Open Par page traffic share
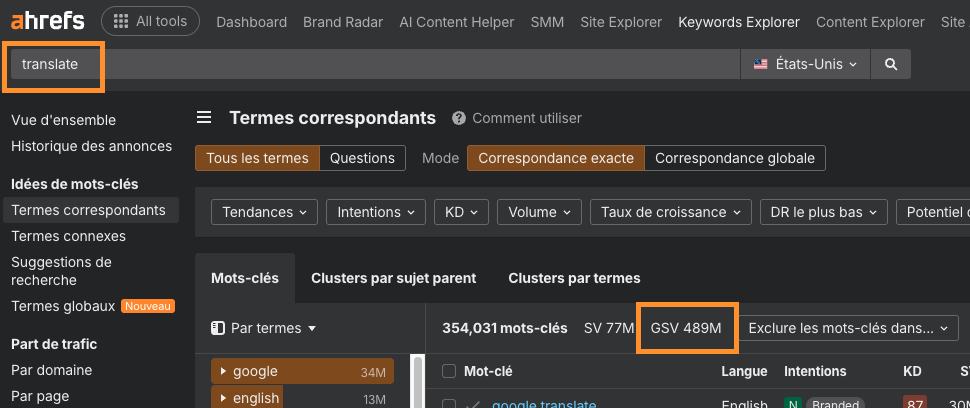970x408 pixels. (x=40, y=396)
